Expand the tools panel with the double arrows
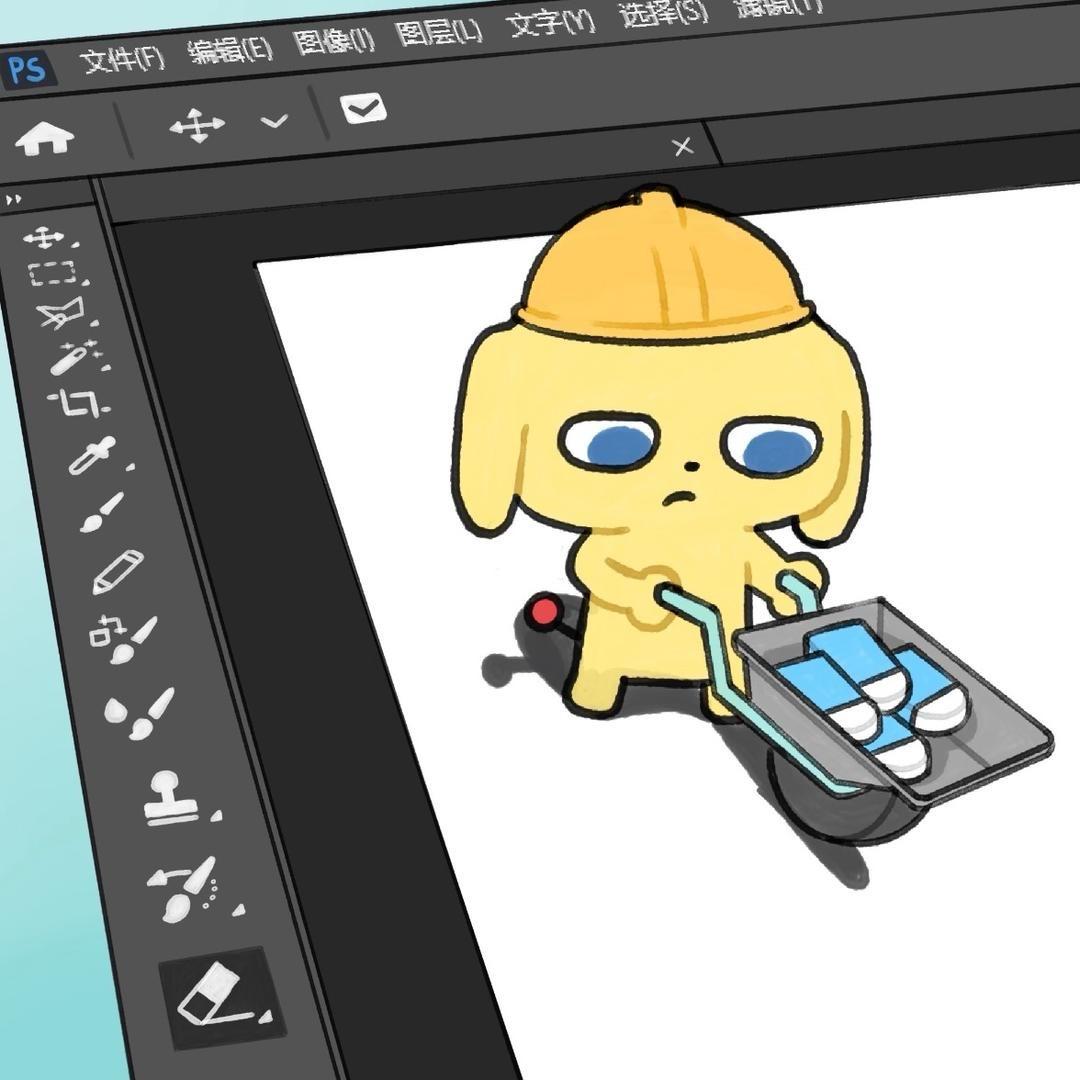Image resolution: width=1080 pixels, height=1080 pixels. pyautogui.click(x=13, y=200)
